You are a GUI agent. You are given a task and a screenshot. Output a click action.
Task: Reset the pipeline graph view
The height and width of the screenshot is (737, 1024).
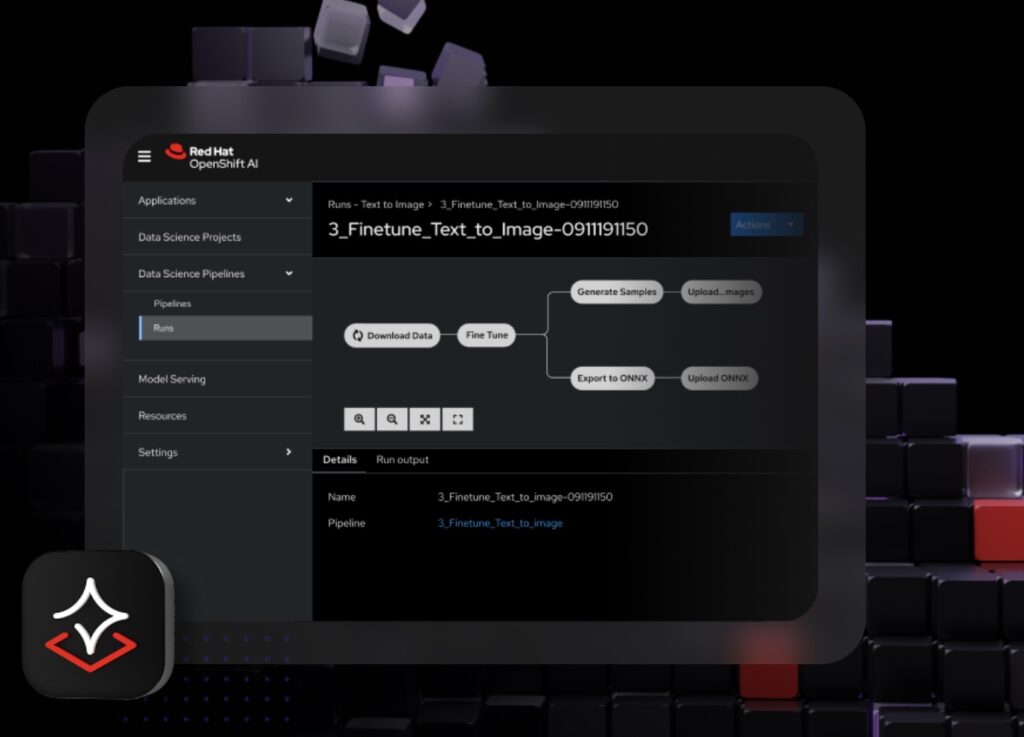click(x=458, y=420)
